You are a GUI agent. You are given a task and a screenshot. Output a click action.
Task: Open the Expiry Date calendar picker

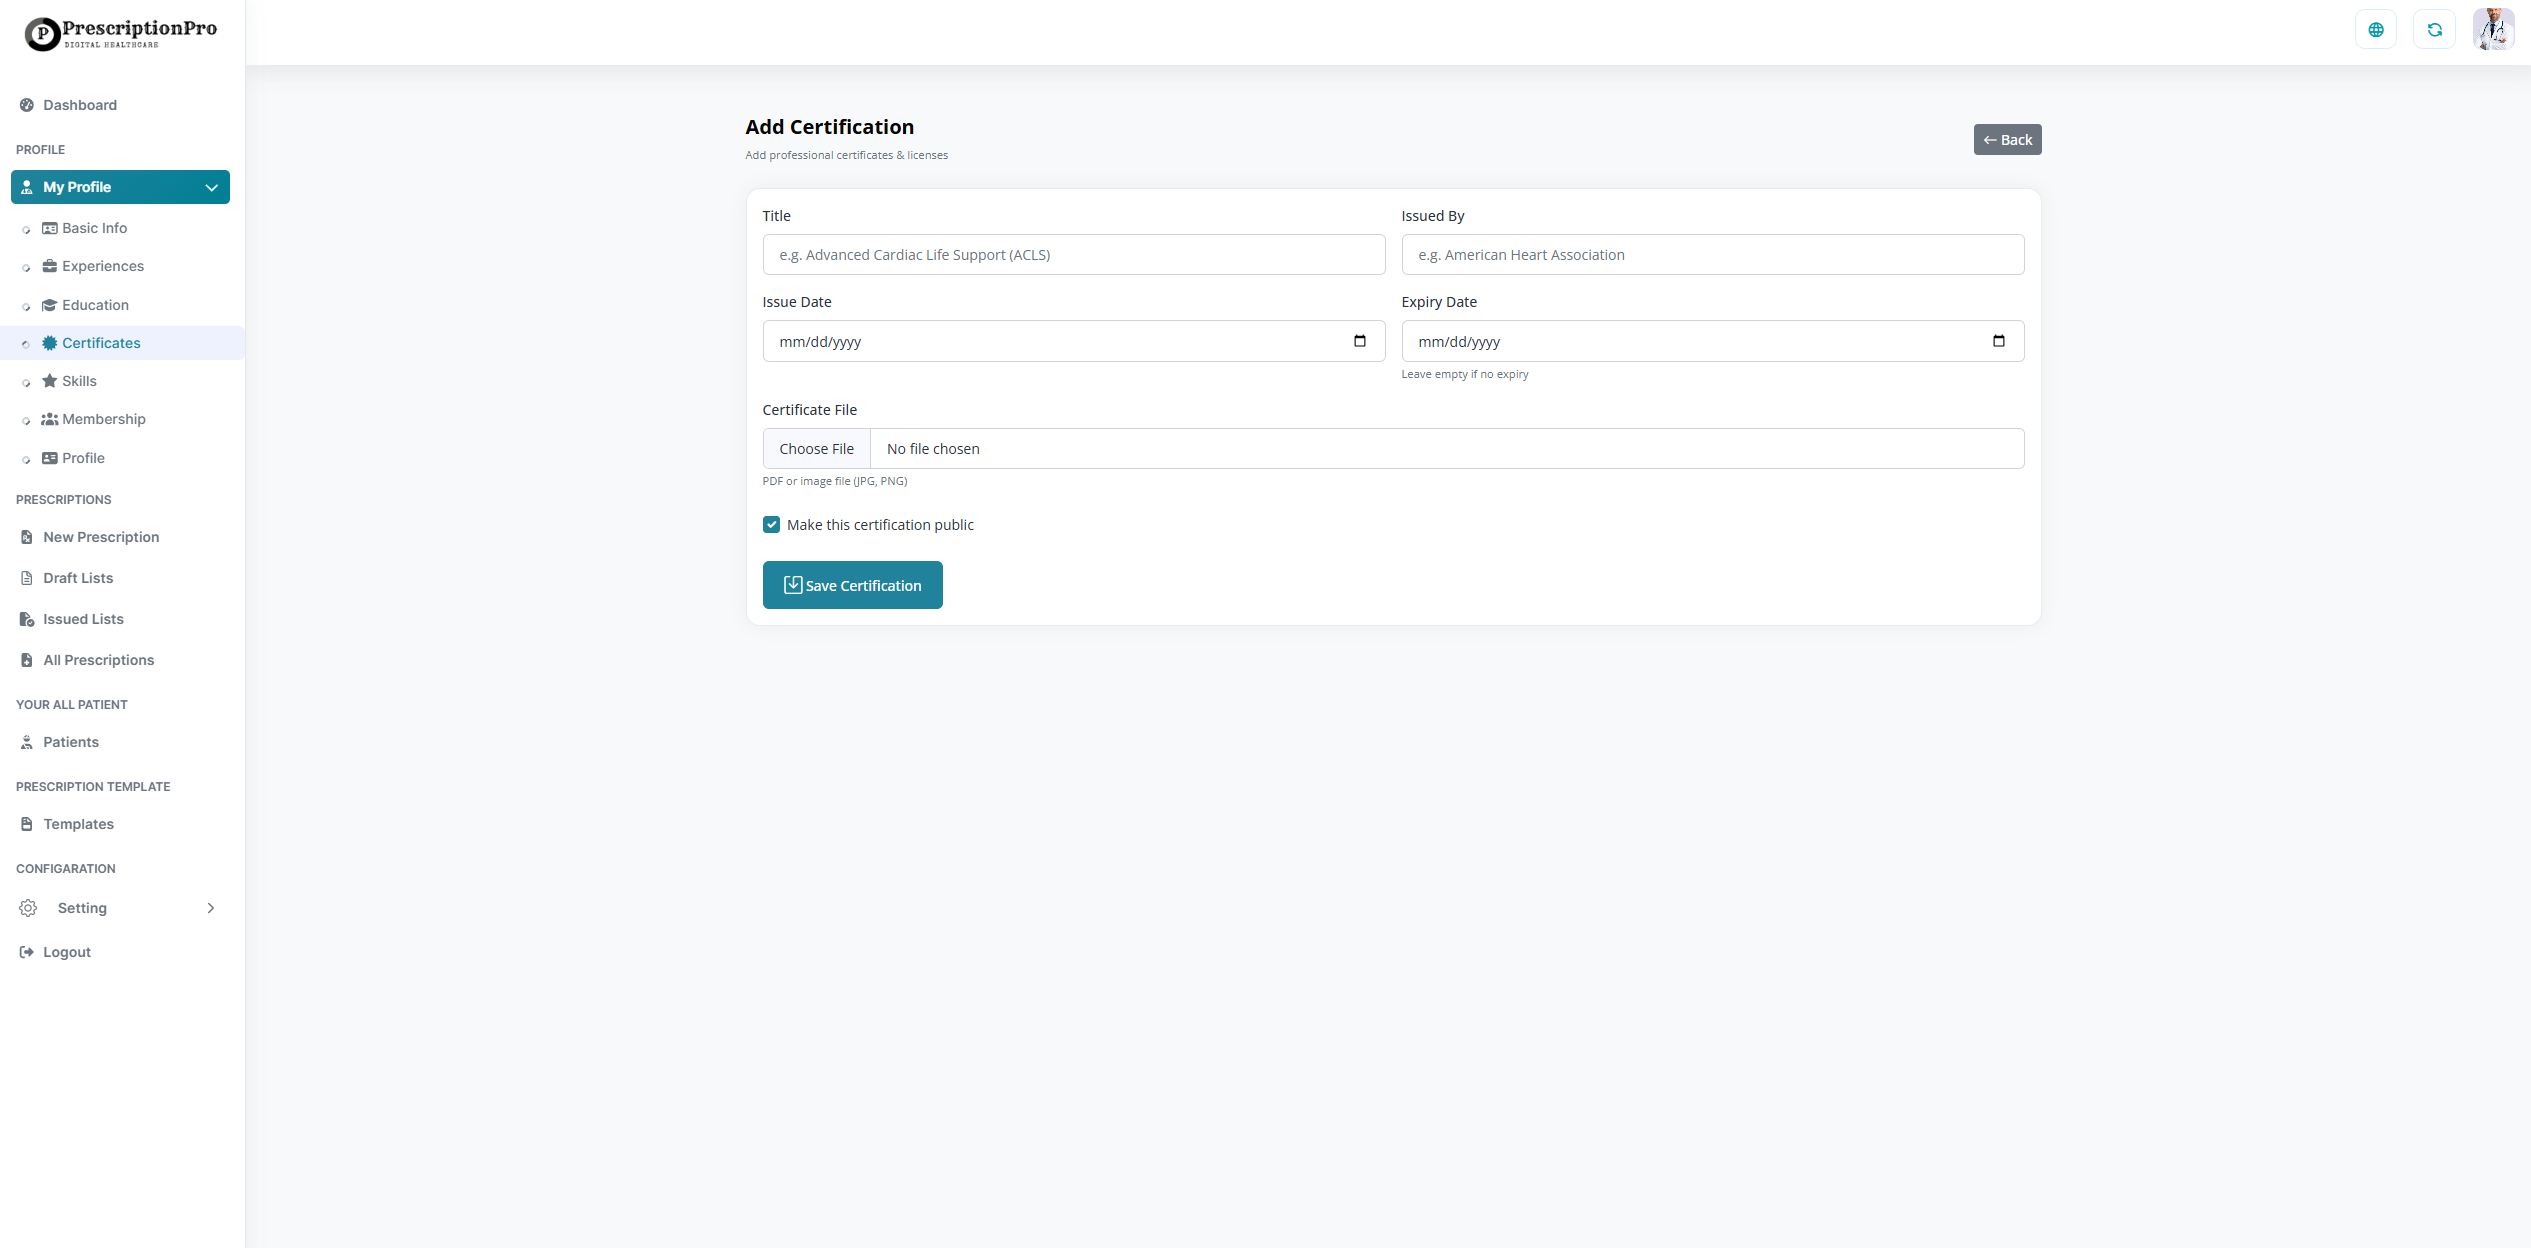(x=1999, y=341)
